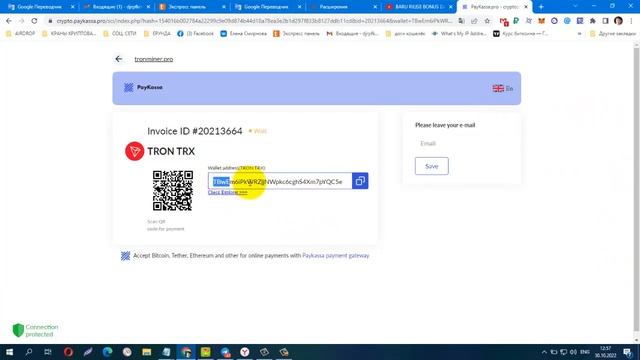Screen dimensions: 640x360
Task: Switch to the BARU RILIS BONUS YouTube tab
Action: click(x=419, y=7)
